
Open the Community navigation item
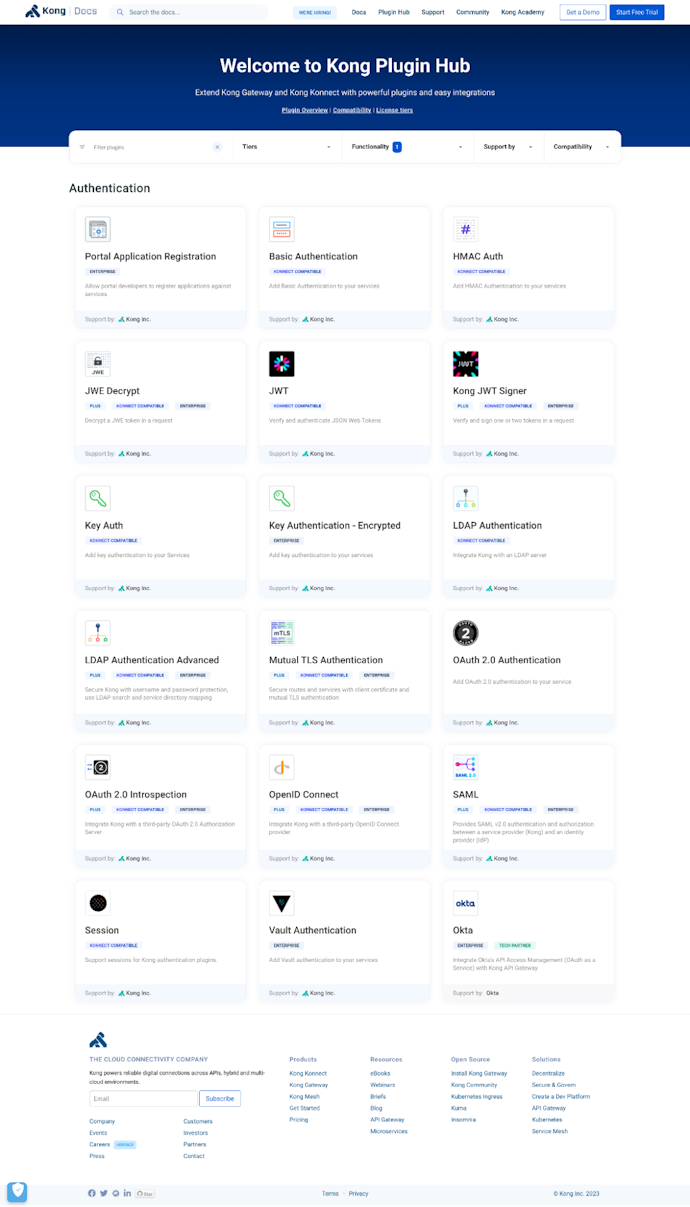[x=471, y=12]
